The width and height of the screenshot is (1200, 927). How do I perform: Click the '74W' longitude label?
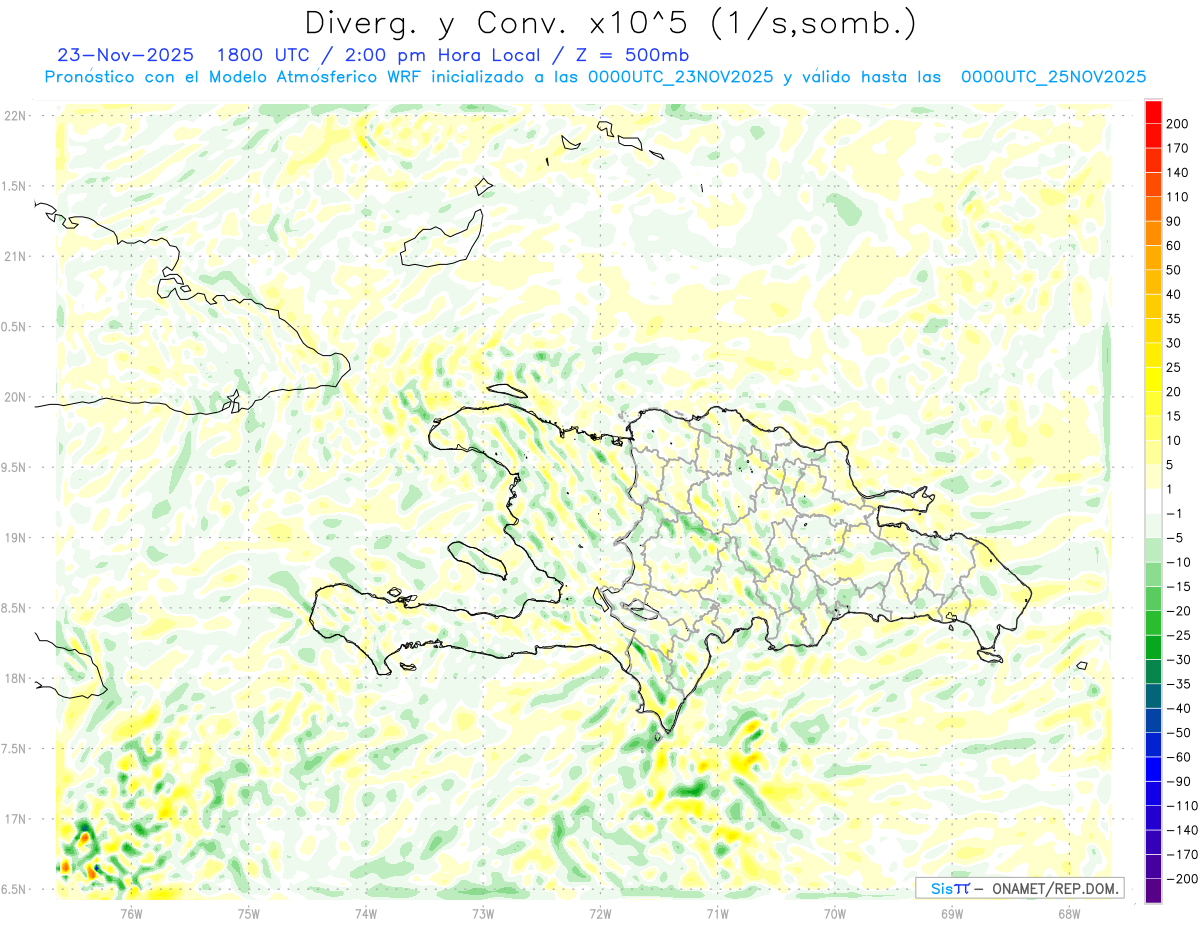365,913
